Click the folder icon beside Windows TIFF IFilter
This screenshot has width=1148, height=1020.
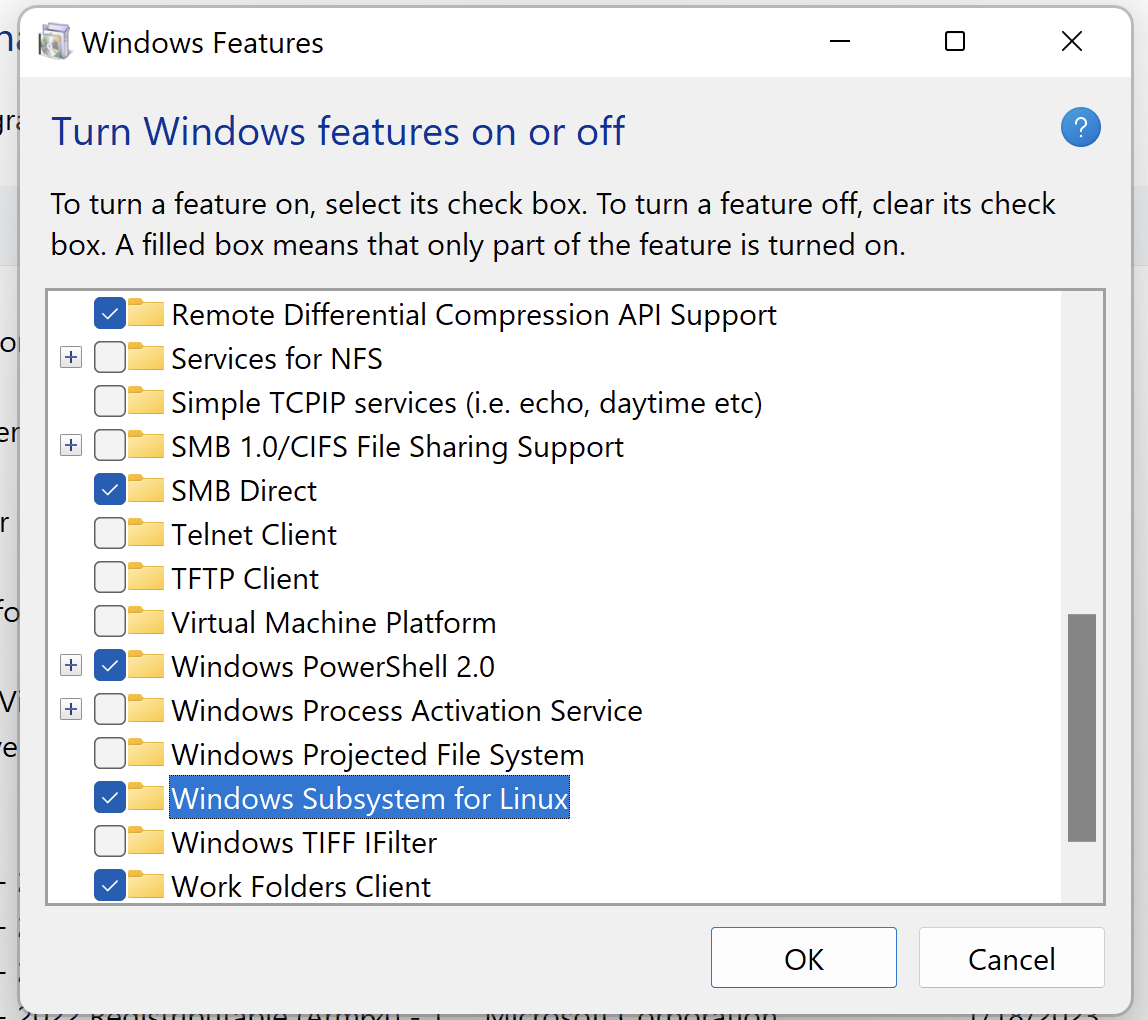[146, 842]
